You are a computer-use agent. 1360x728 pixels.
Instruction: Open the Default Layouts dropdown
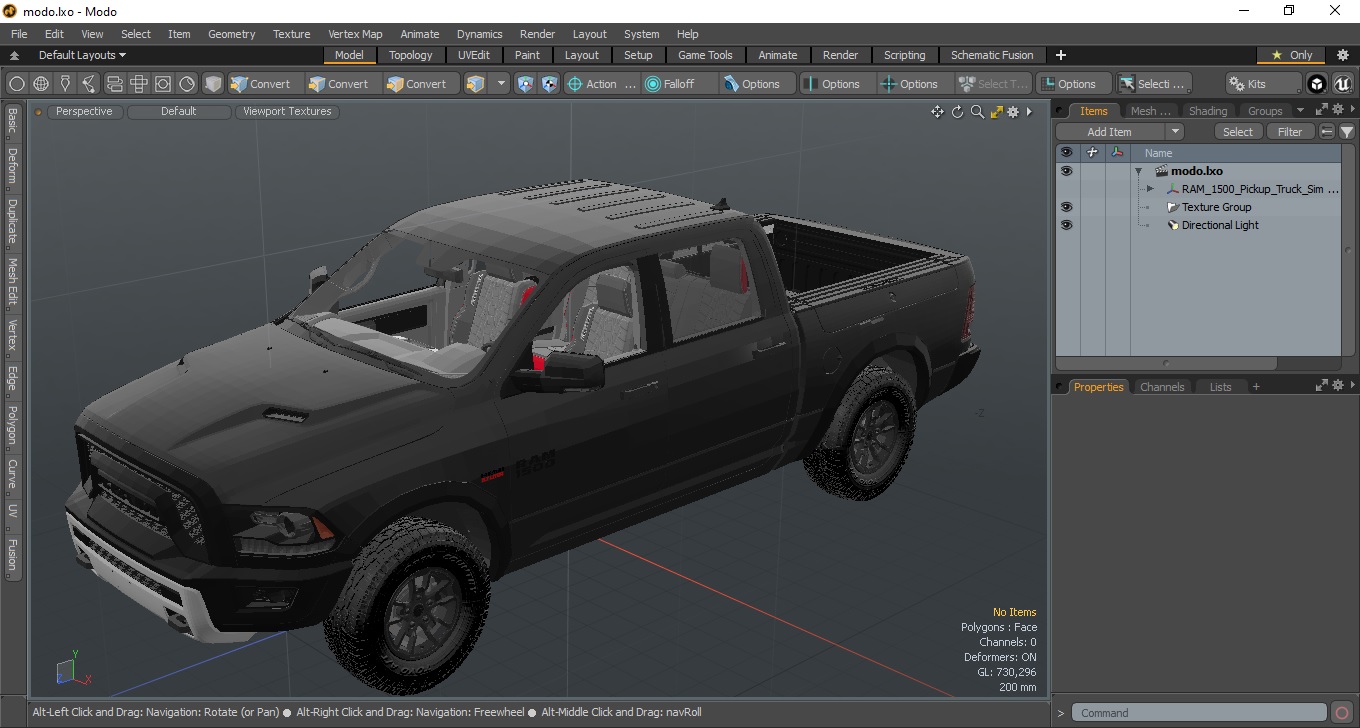coord(82,55)
